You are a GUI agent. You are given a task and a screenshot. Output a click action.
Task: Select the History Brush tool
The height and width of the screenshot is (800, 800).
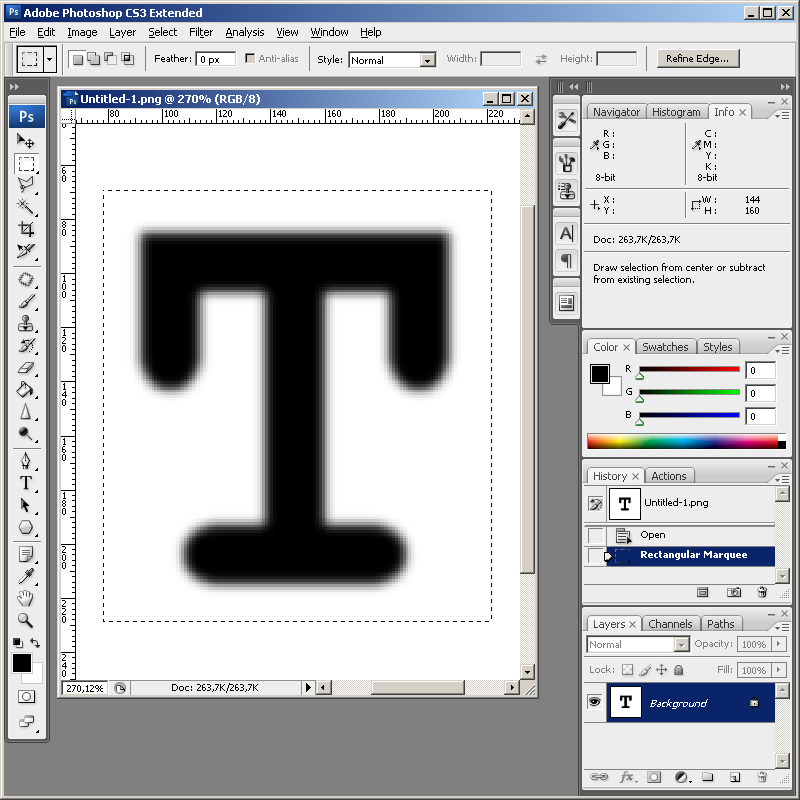(x=26, y=345)
